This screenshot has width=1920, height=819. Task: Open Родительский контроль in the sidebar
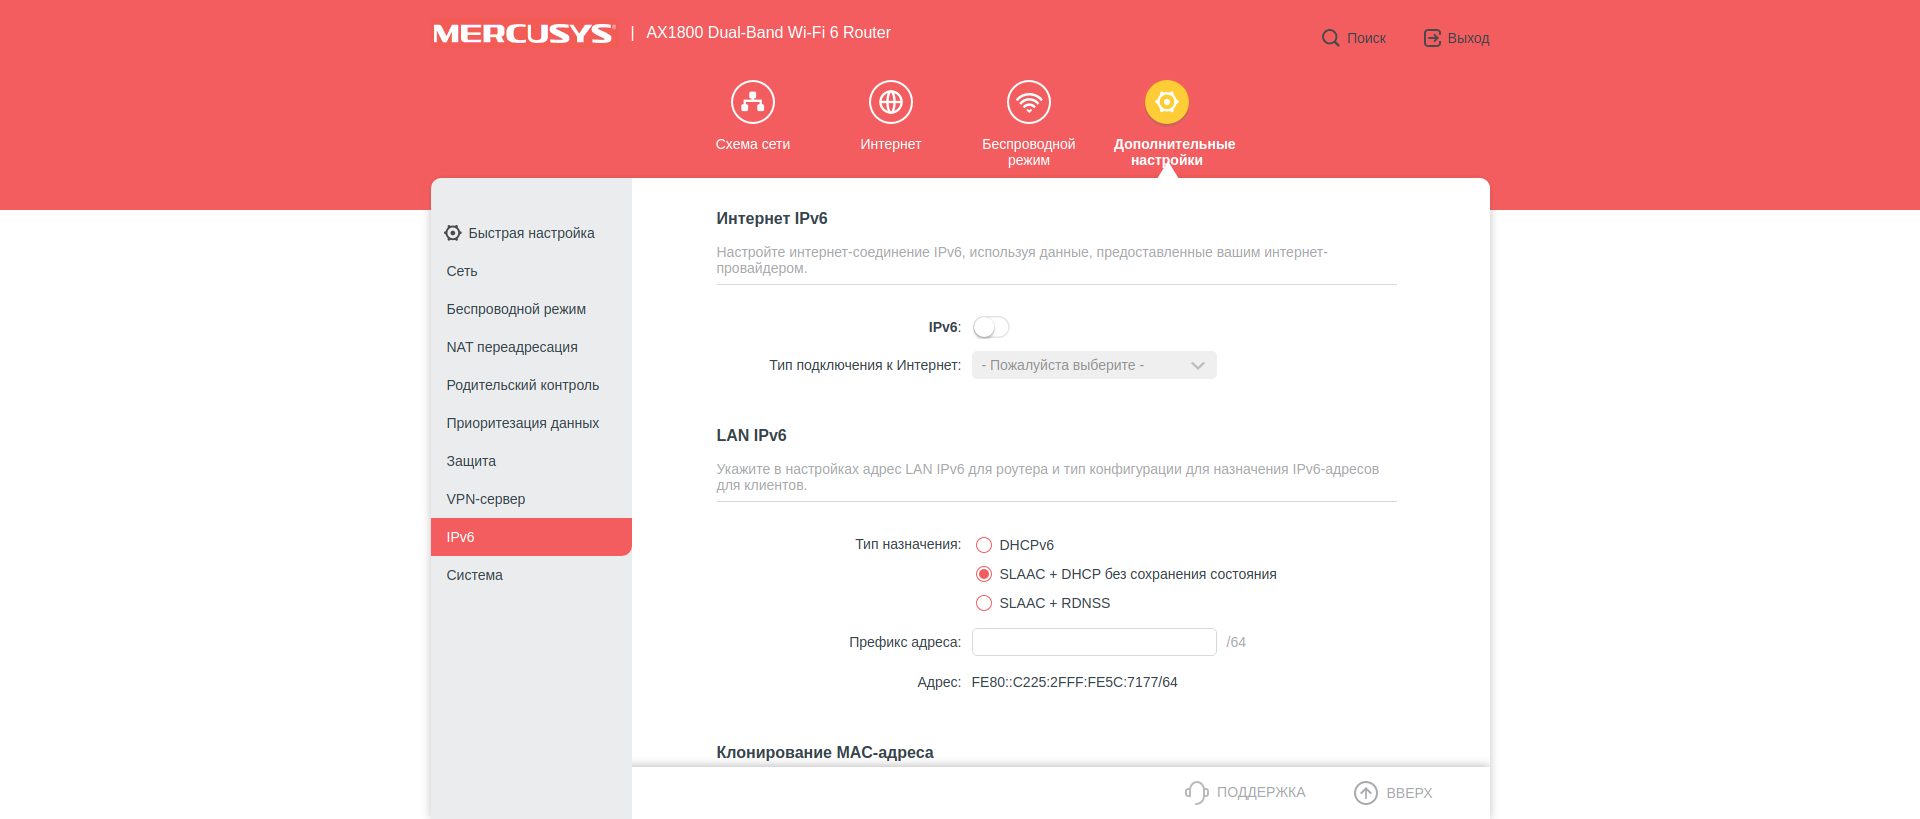[x=523, y=385]
